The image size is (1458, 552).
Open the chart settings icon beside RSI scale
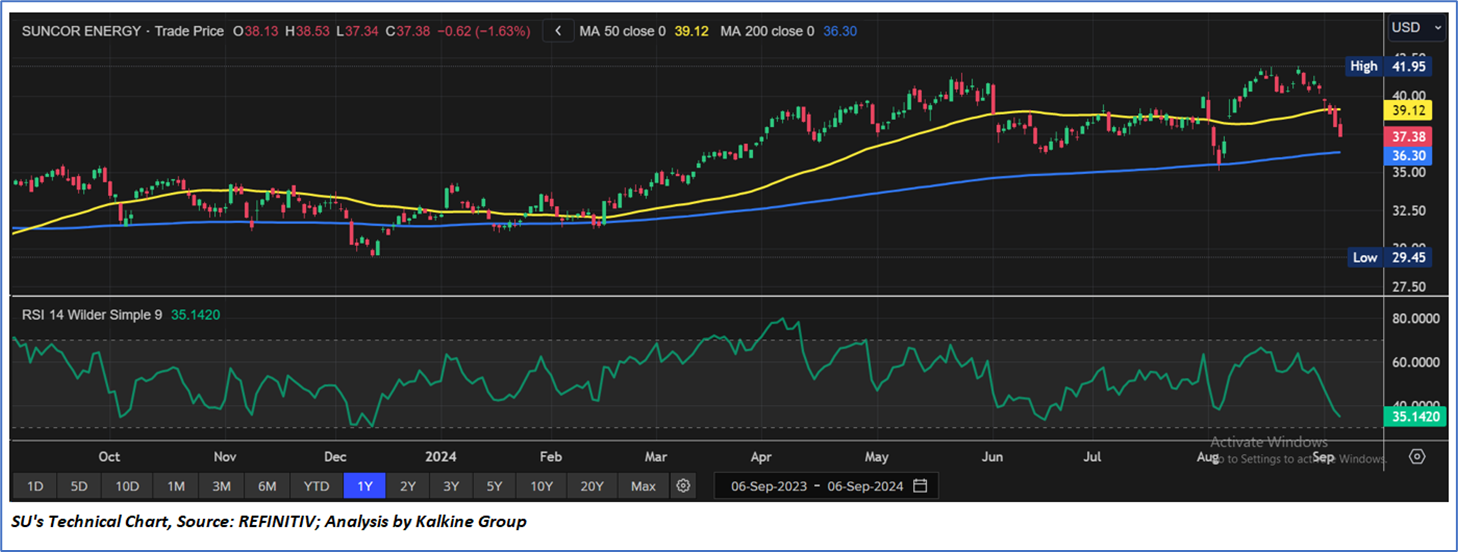[x=1417, y=457]
